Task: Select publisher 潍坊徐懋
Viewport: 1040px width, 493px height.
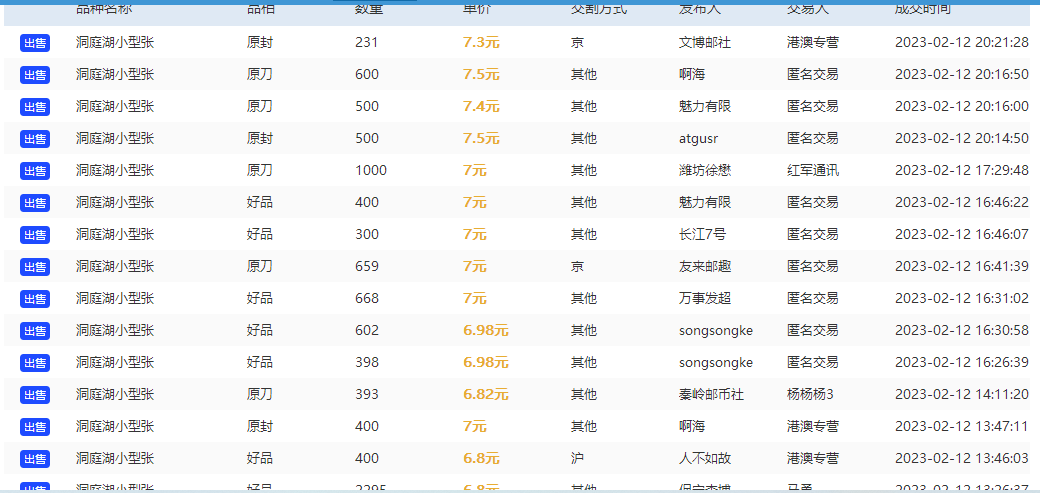Action: click(705, 171)
